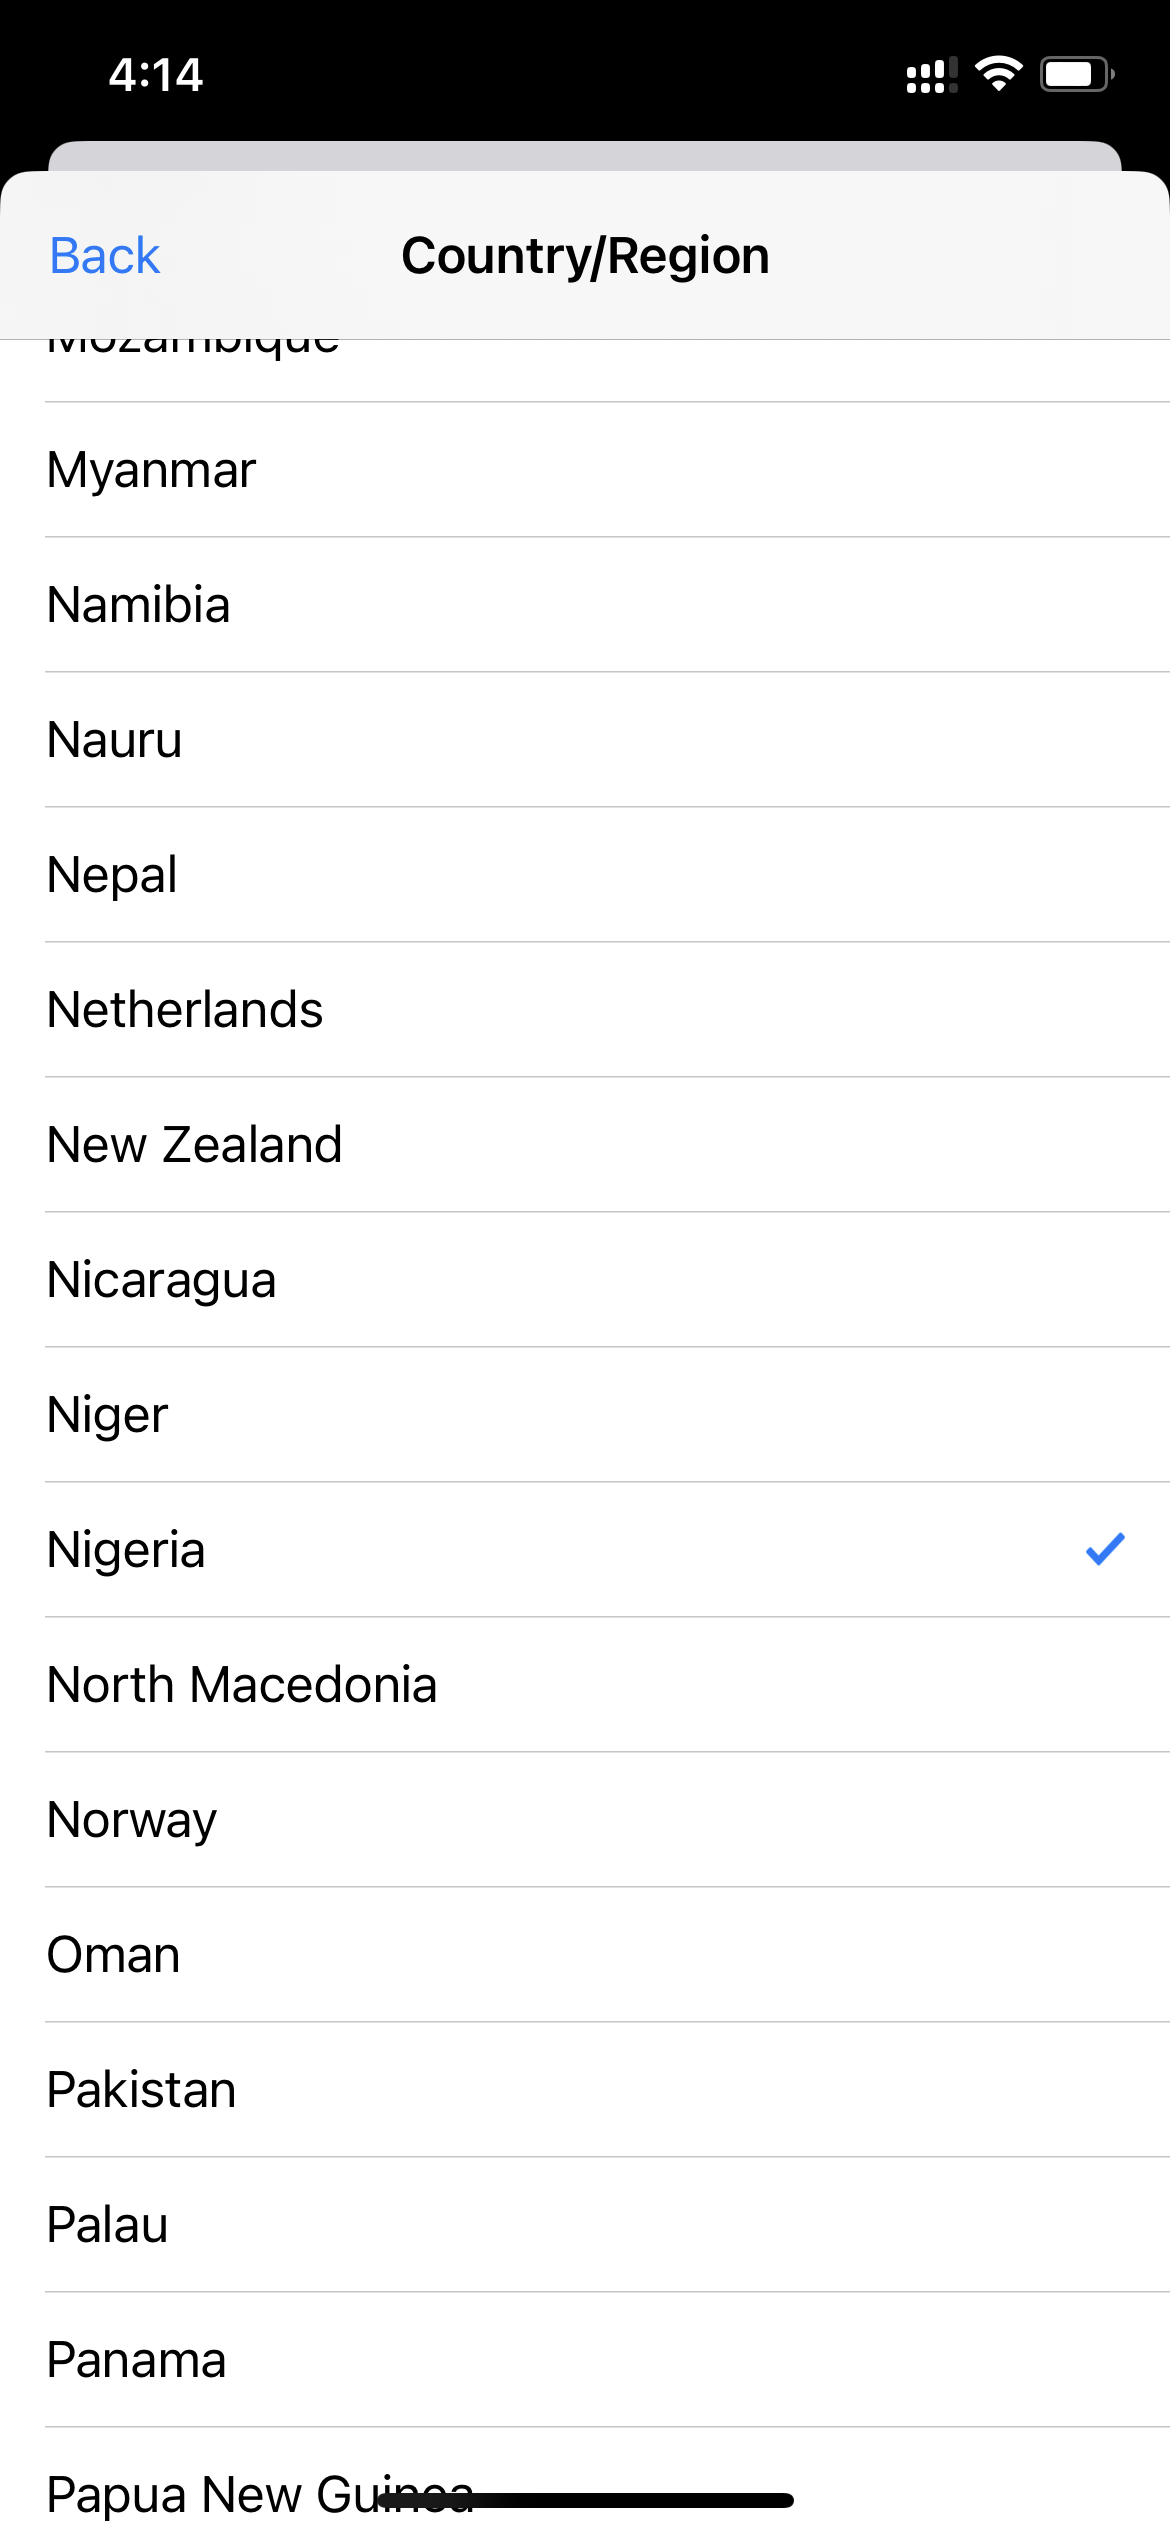
Task: Tap the blue checkmark beside Nigeria
Action: (x=1105, y=1549)
